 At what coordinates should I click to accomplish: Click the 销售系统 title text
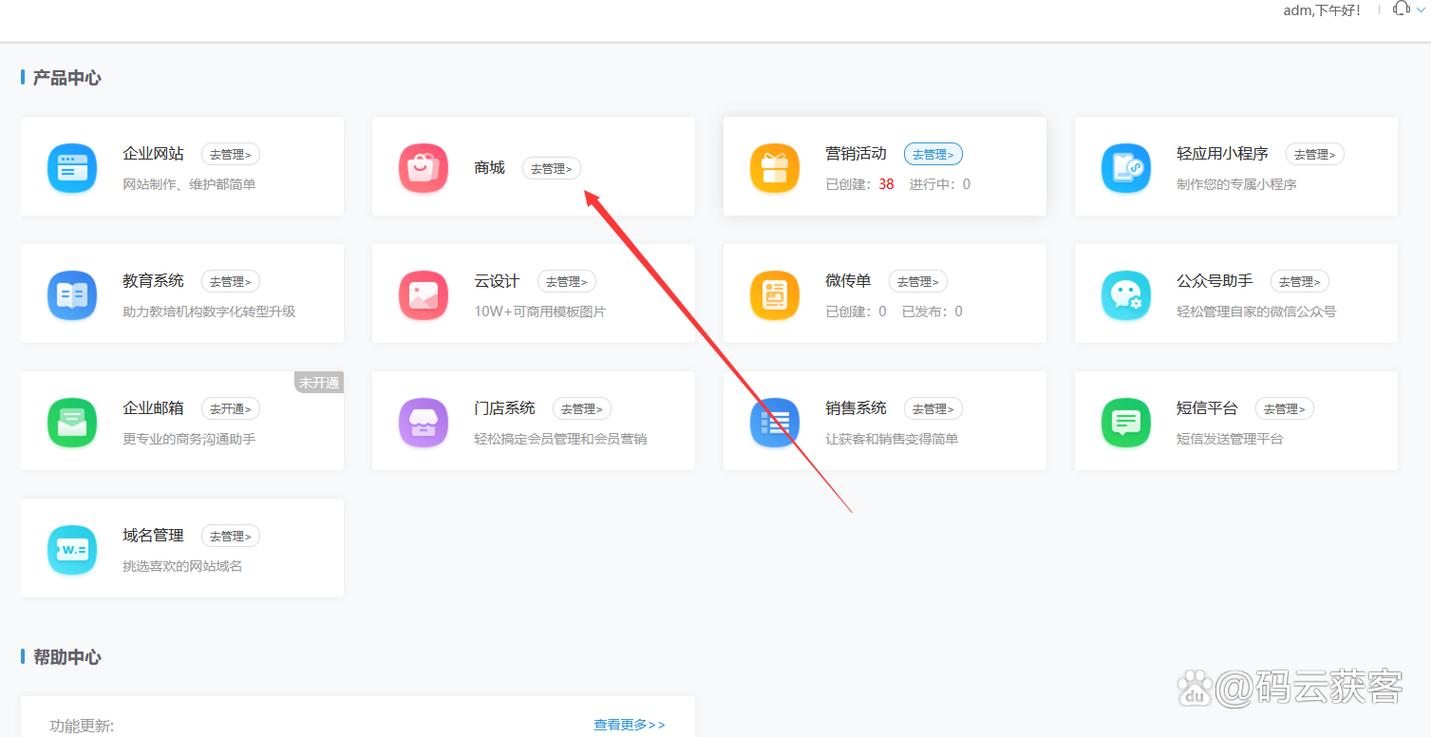(856, 408)
